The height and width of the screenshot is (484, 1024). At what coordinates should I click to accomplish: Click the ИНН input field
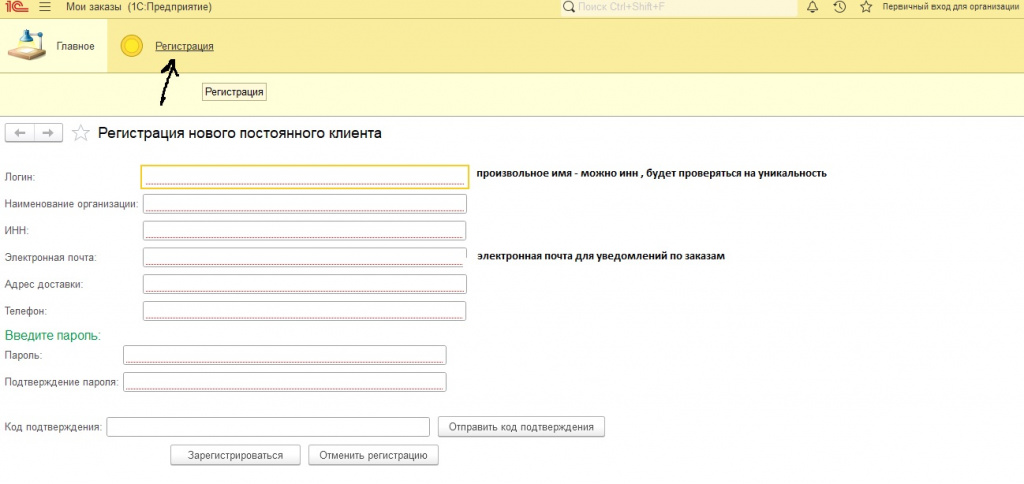(305, 230)
